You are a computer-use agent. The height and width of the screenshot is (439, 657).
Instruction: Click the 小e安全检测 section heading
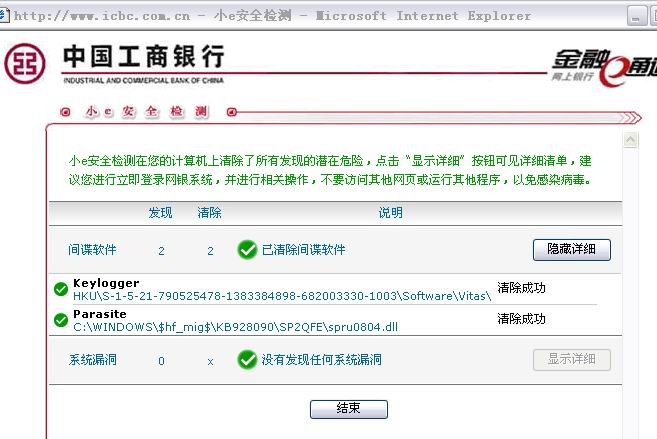click(x=146, y=112)
